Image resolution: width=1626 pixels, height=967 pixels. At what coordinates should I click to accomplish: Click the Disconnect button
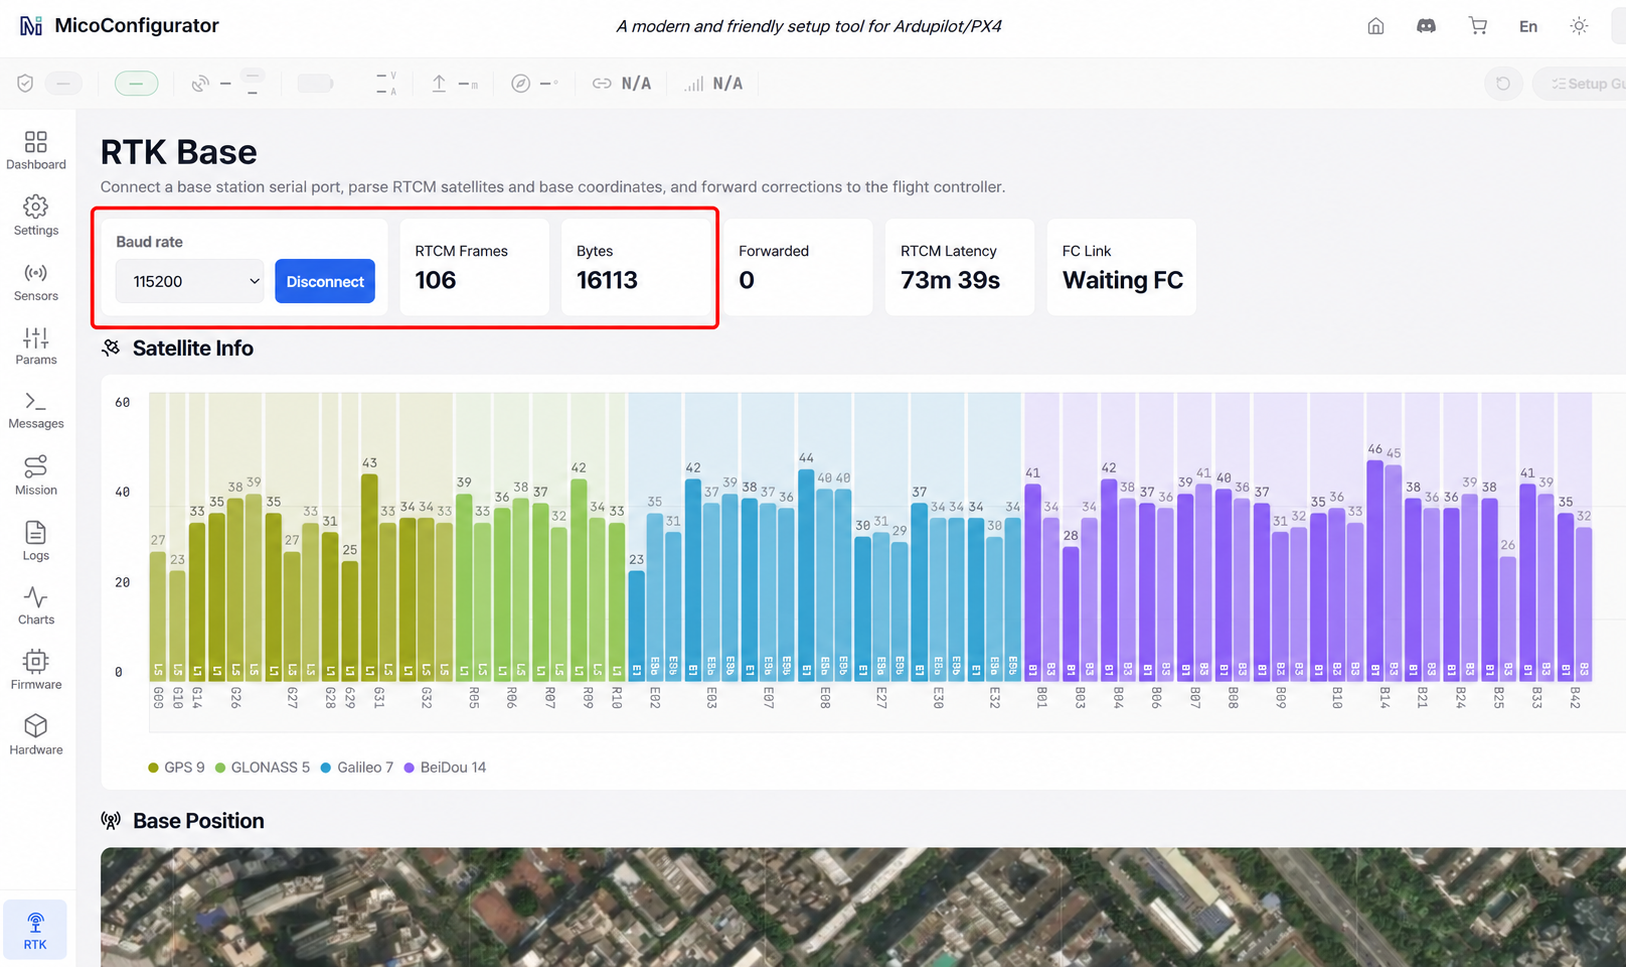[325, 281]
